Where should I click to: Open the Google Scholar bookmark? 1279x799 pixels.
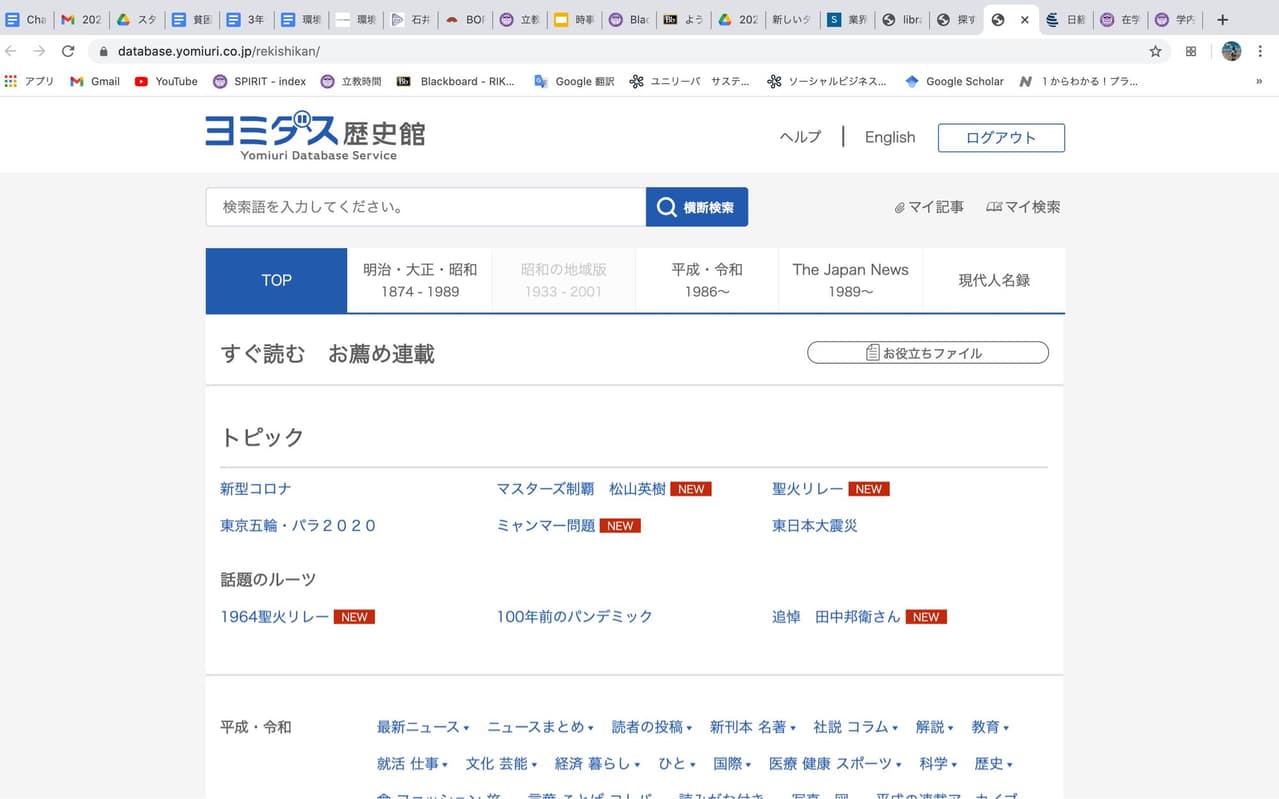954,81
